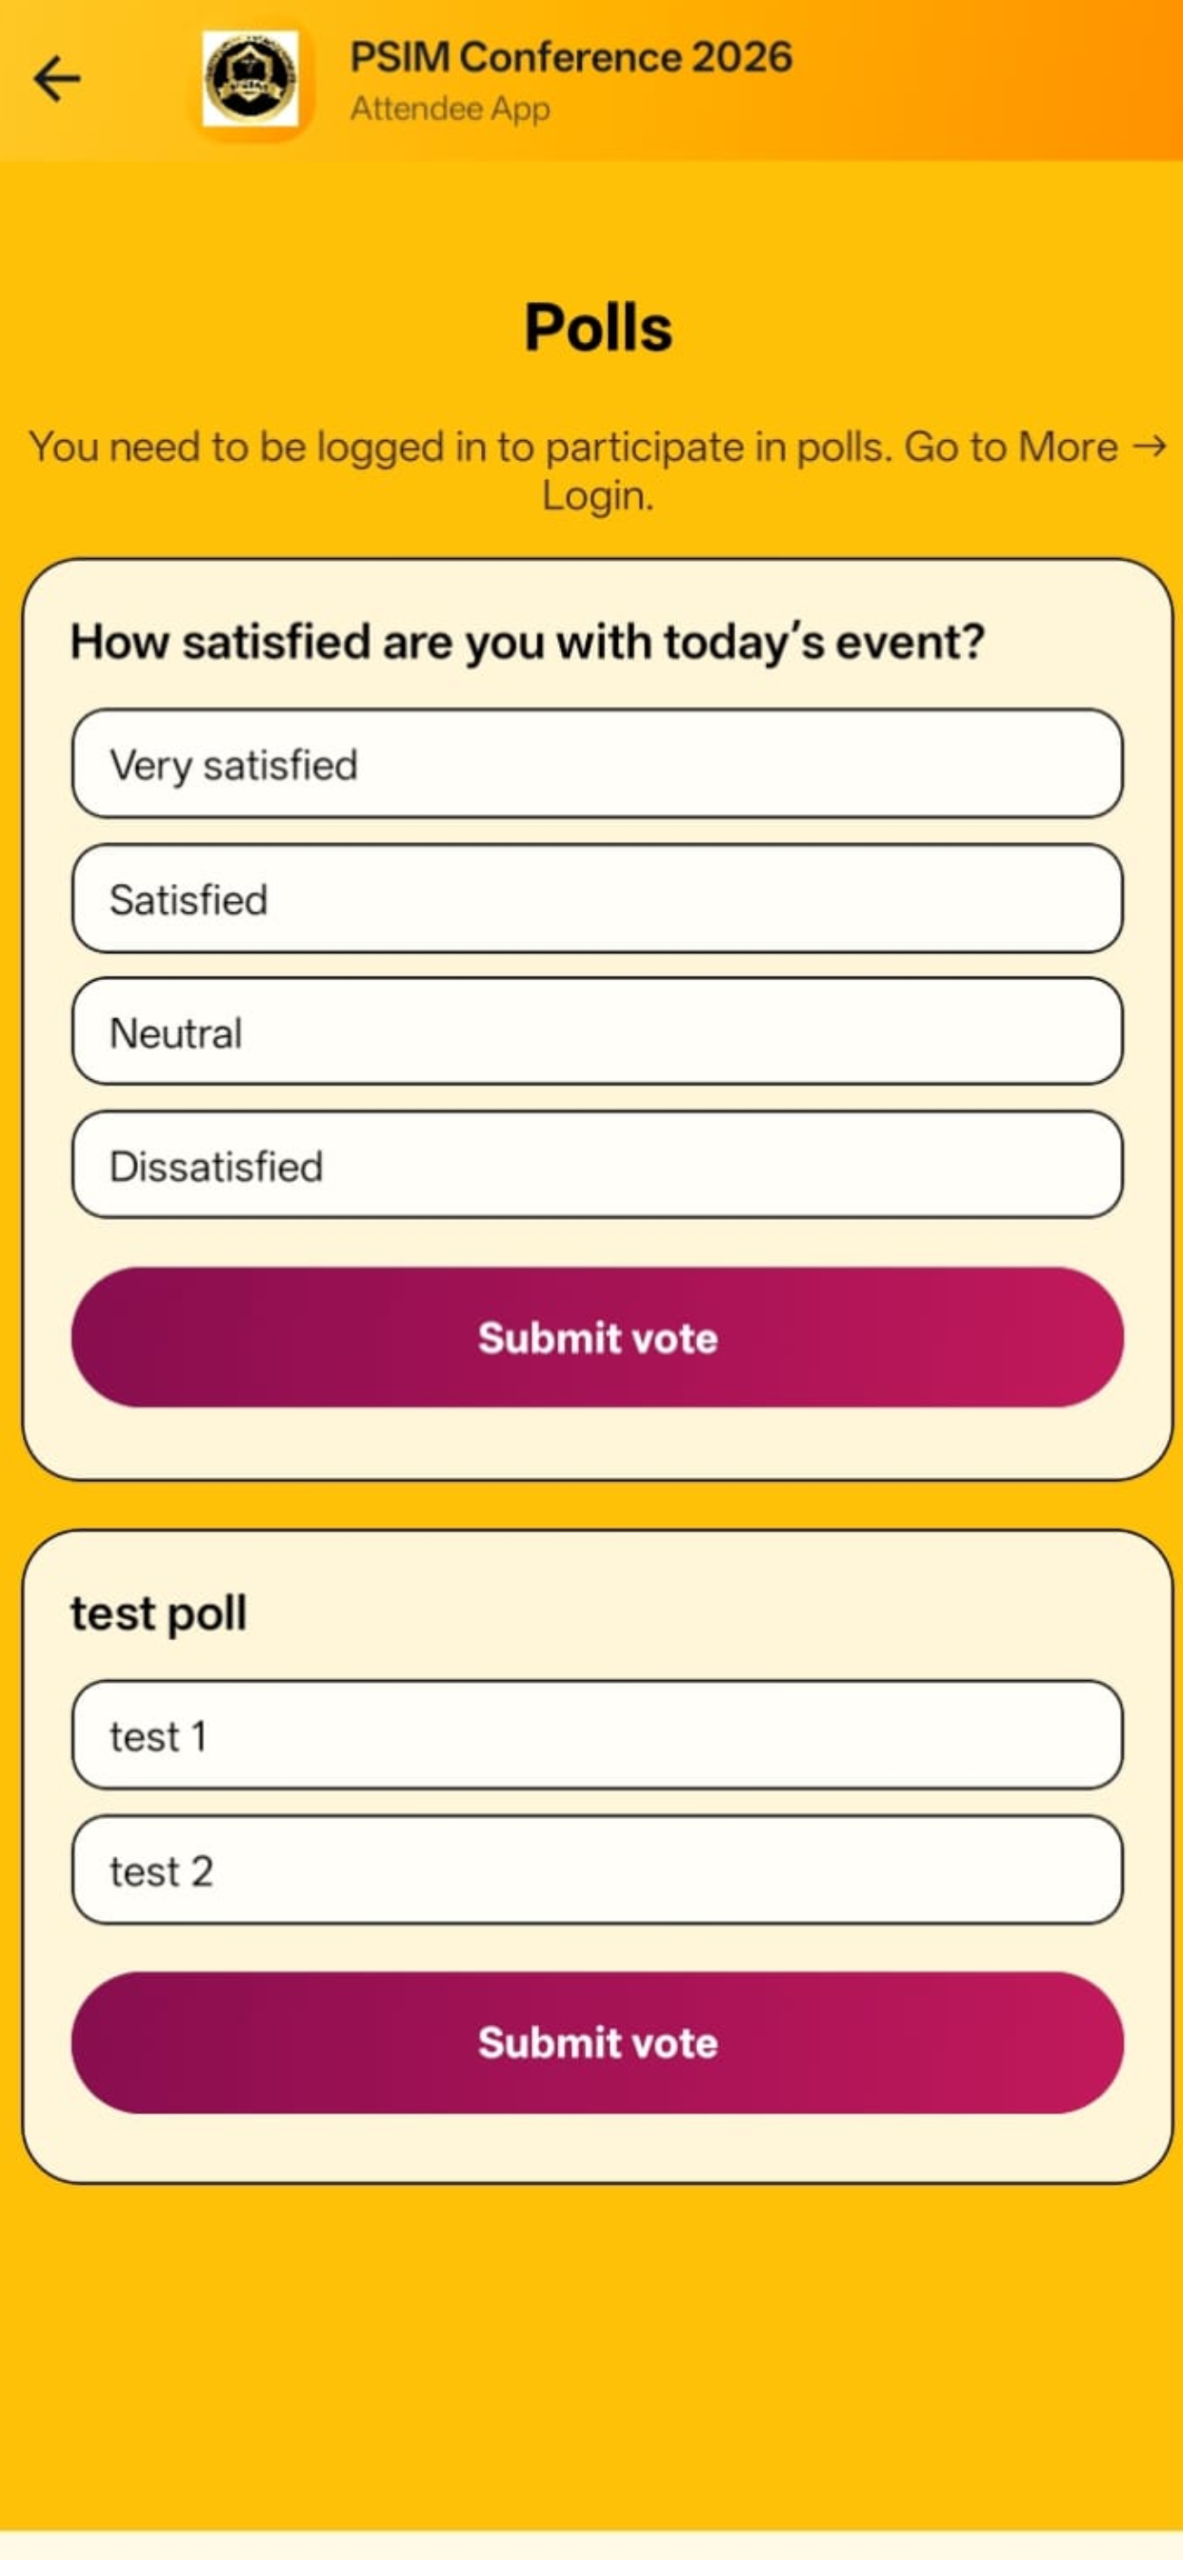
Task: Click the arrow symbol after 'Go to More'
Action: point(1149,446)
